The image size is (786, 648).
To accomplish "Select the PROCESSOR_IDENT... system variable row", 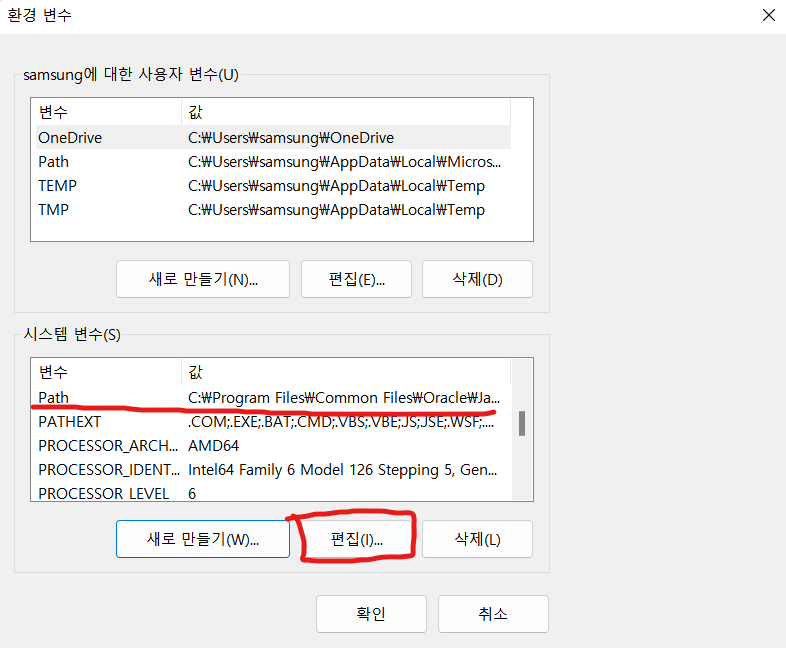I will 273,470.
